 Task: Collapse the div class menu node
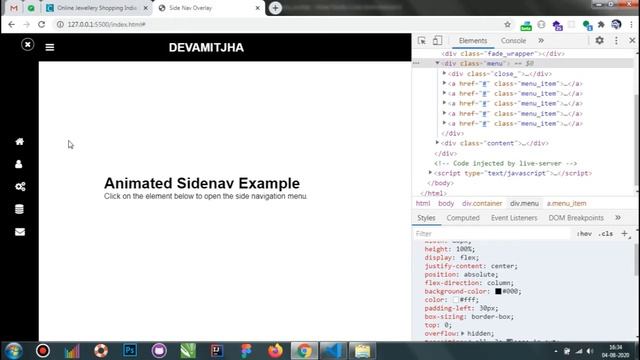437,63
